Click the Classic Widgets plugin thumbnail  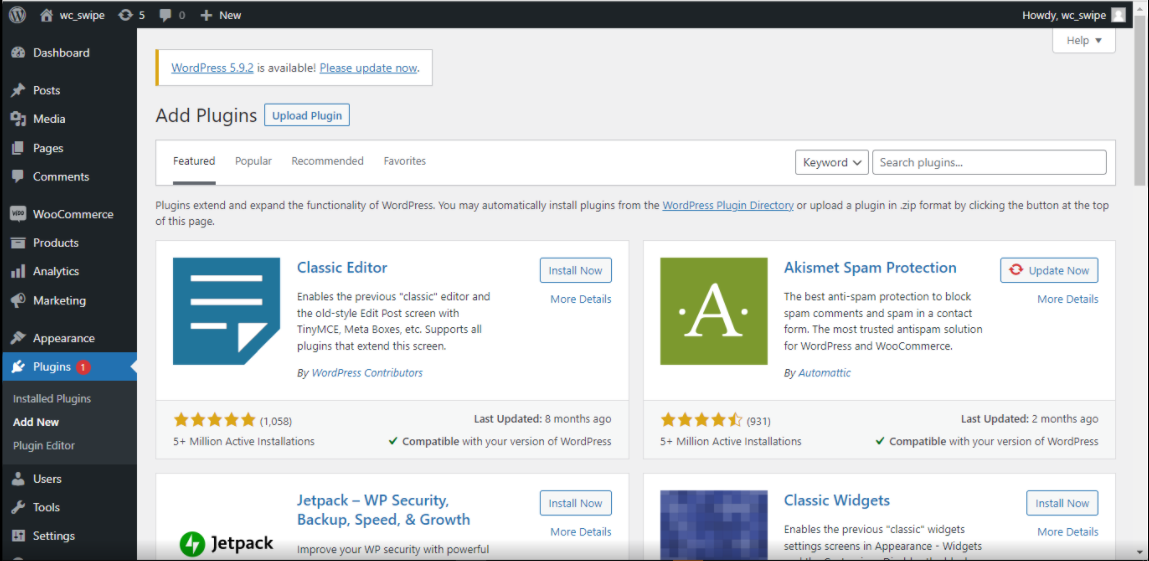714,524
